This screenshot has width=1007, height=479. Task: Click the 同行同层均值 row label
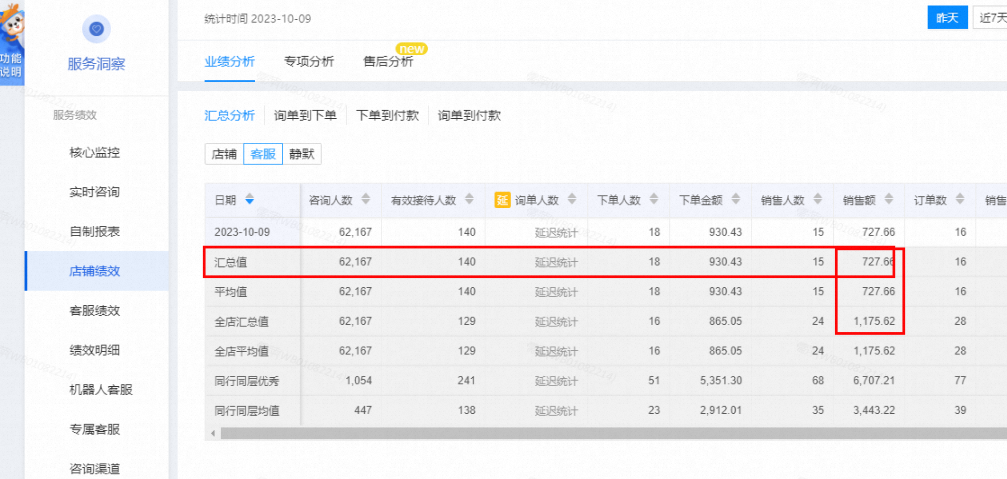pyautogui.click(x=247, y=410)
